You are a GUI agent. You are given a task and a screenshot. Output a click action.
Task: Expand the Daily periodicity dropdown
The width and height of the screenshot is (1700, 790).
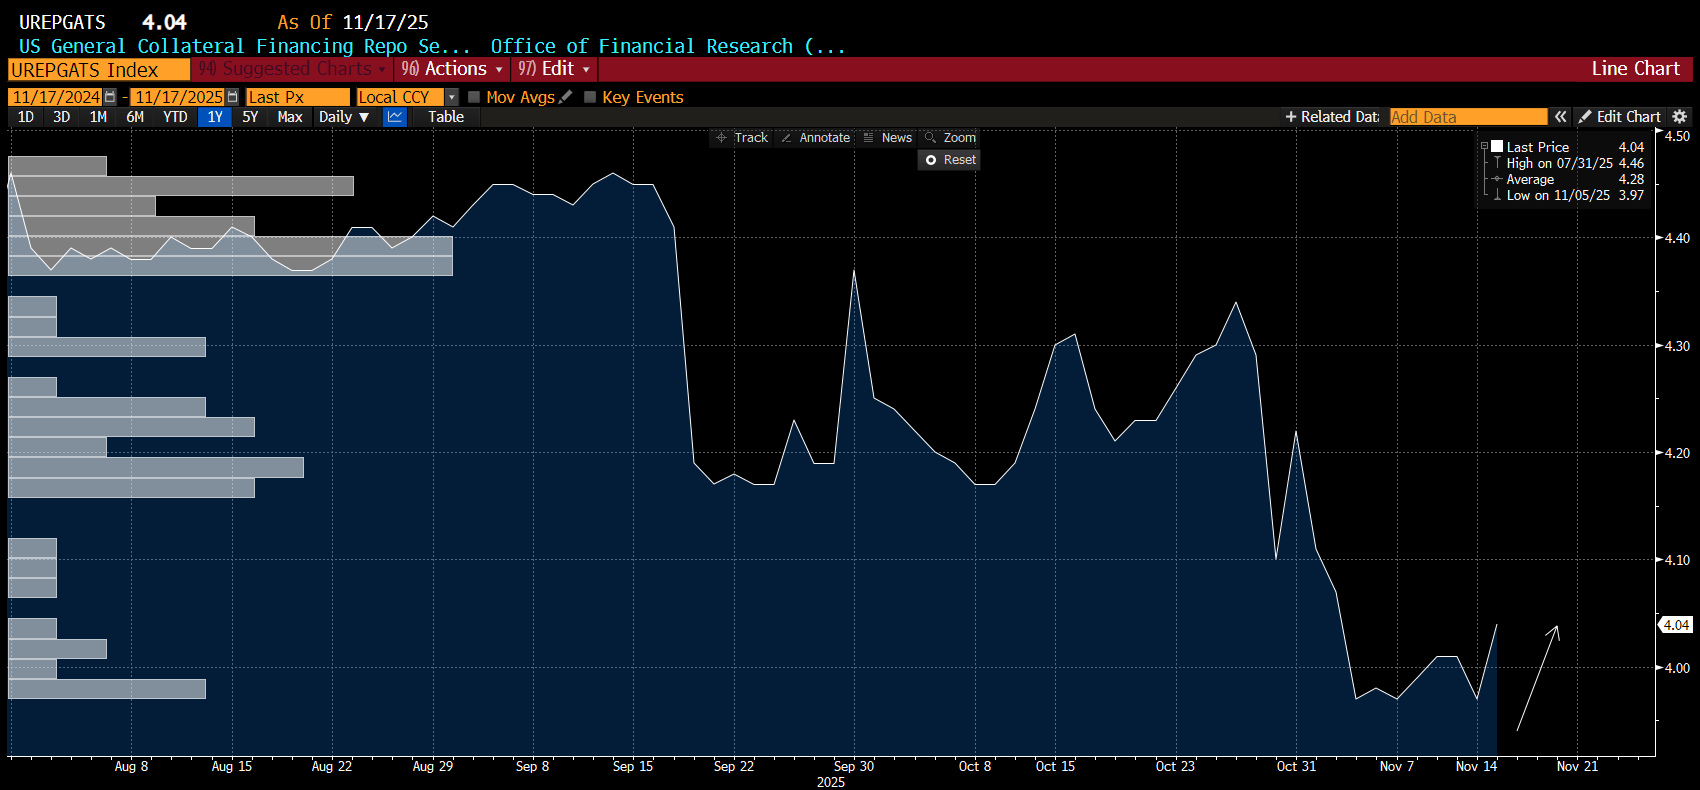(x=344, y=117)
